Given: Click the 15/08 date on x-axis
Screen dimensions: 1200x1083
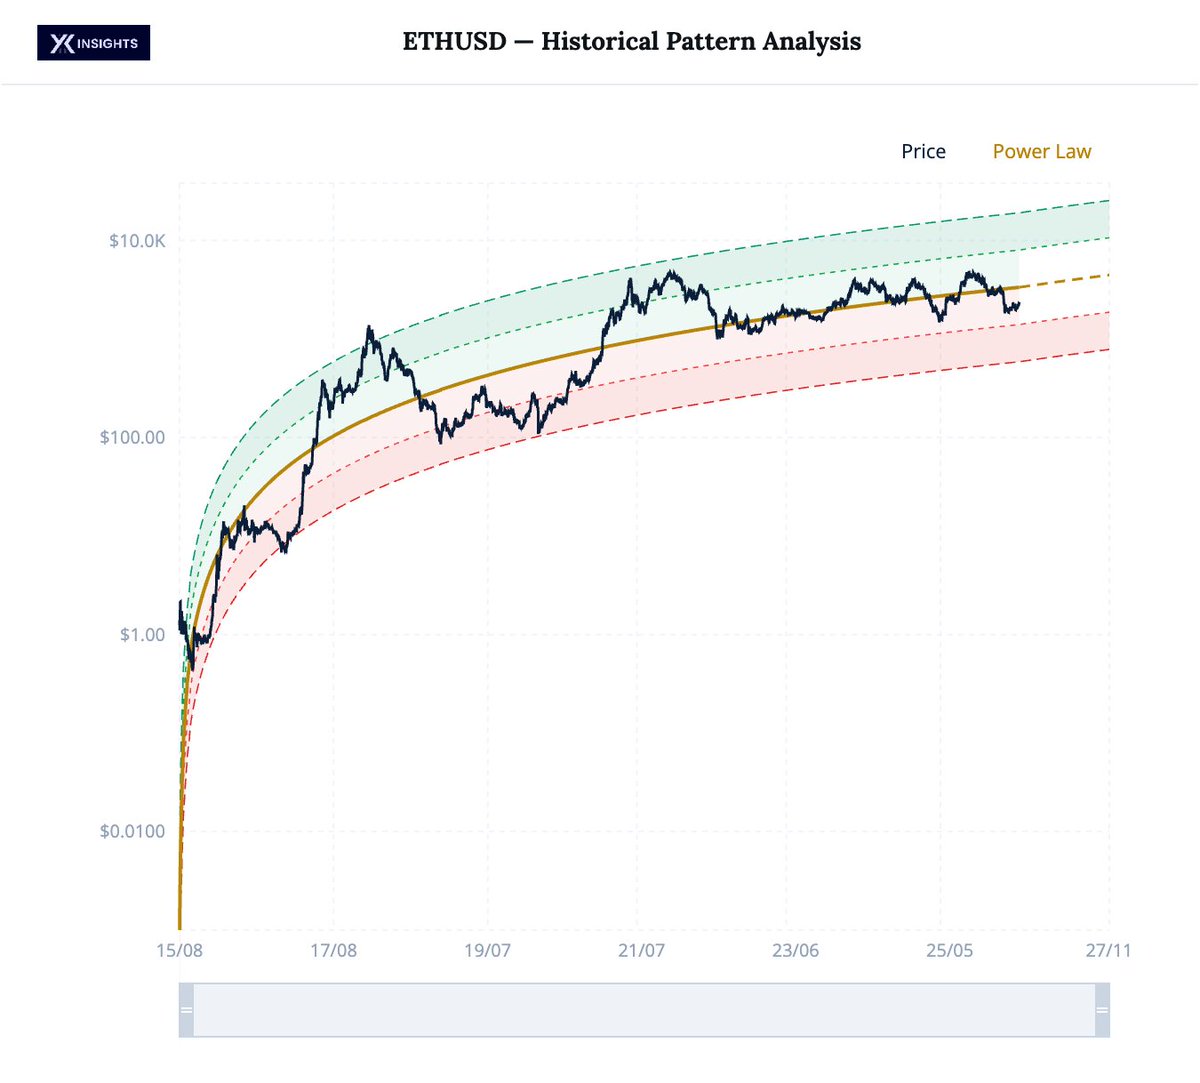Looking at the screenshot, I should point(180,950).
